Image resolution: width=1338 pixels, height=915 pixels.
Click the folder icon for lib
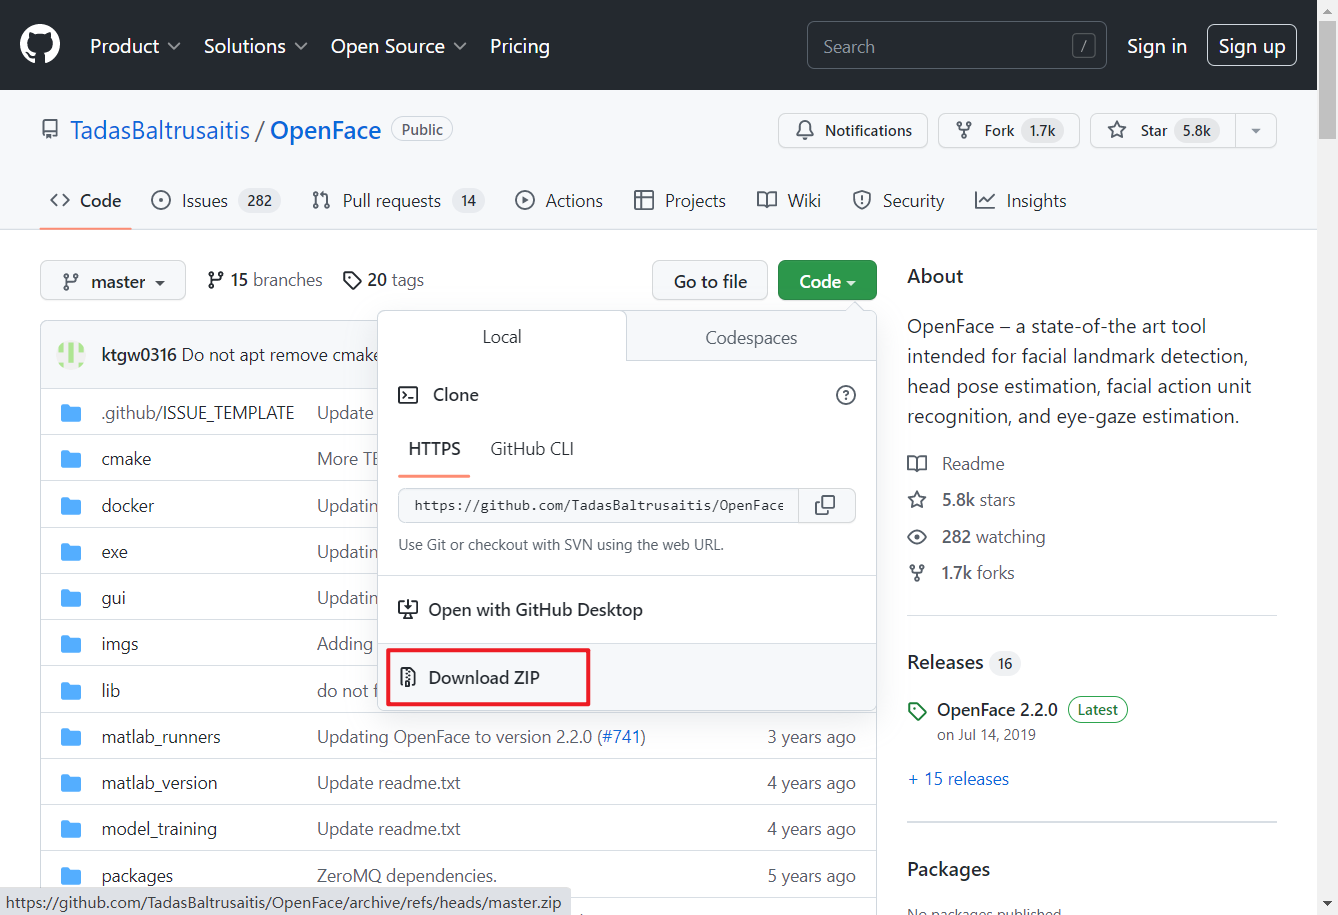coord(71,690)
